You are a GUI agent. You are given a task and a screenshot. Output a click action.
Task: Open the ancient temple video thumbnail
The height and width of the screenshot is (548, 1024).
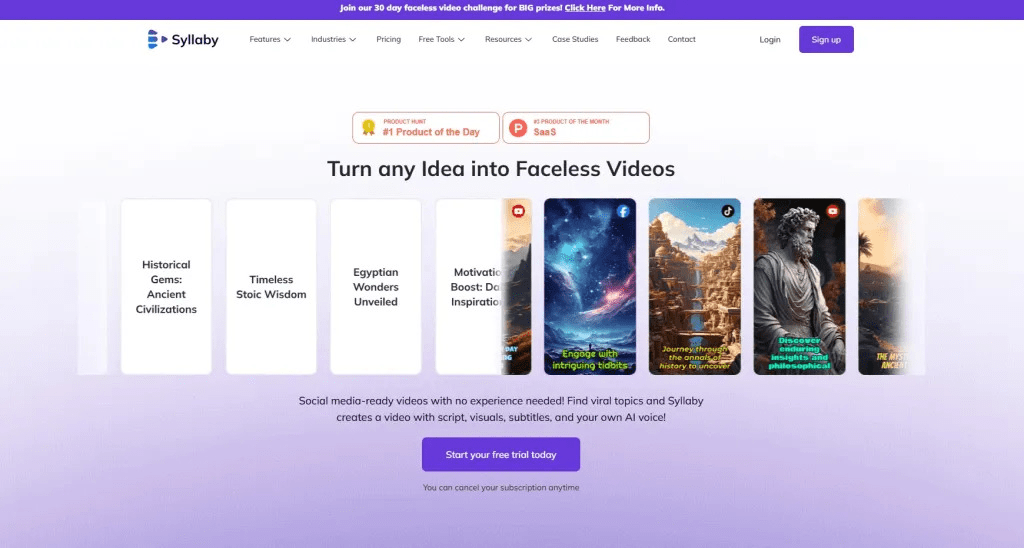click(694, 287)
